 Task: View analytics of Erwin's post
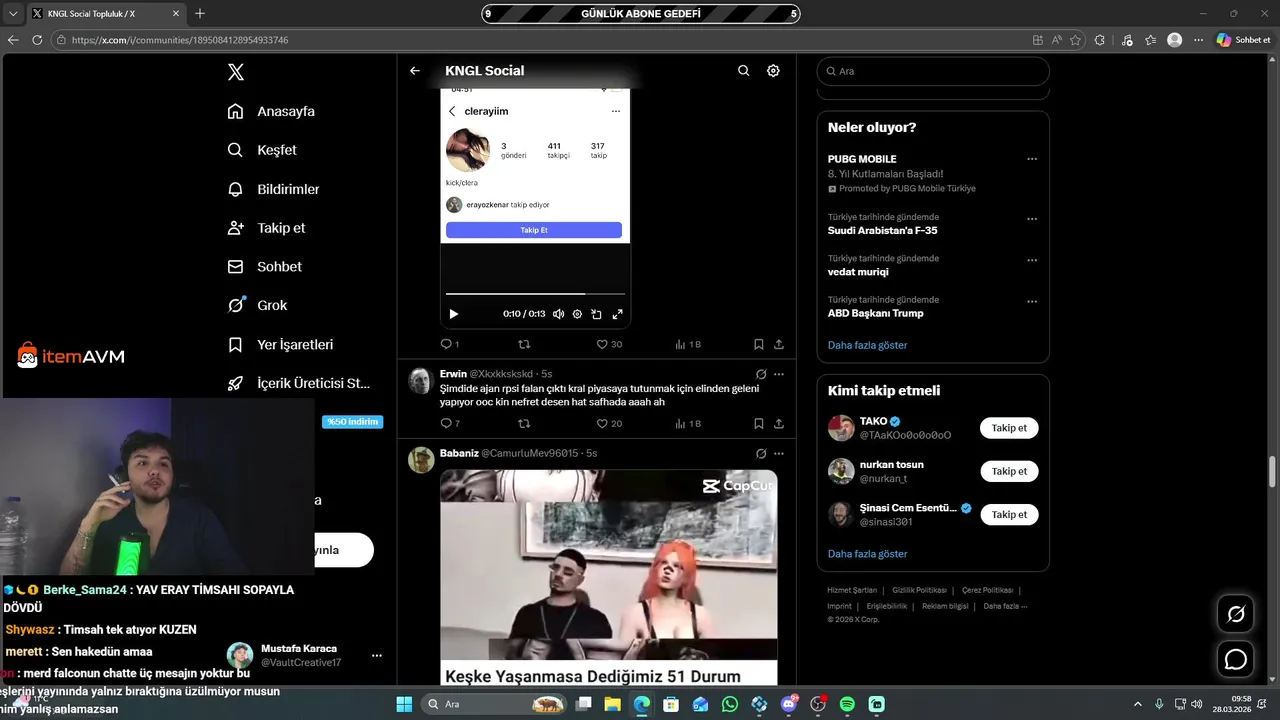[x=688, y=424]
